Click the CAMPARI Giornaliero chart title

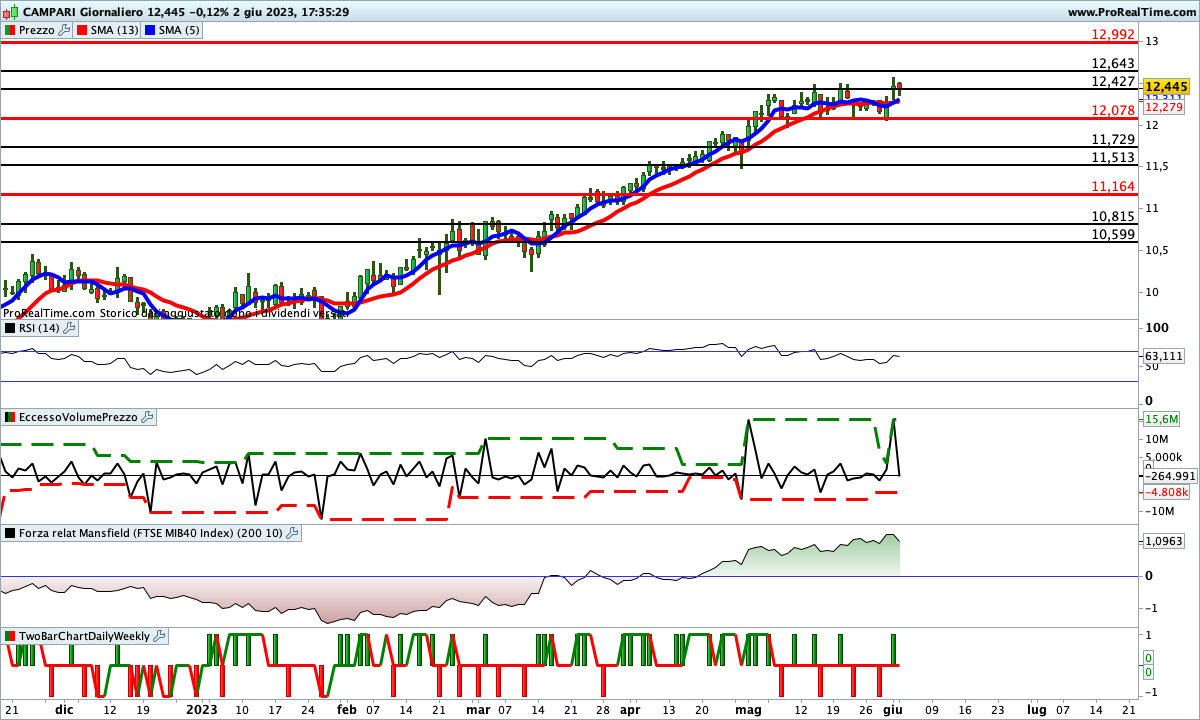coord(83,12)
